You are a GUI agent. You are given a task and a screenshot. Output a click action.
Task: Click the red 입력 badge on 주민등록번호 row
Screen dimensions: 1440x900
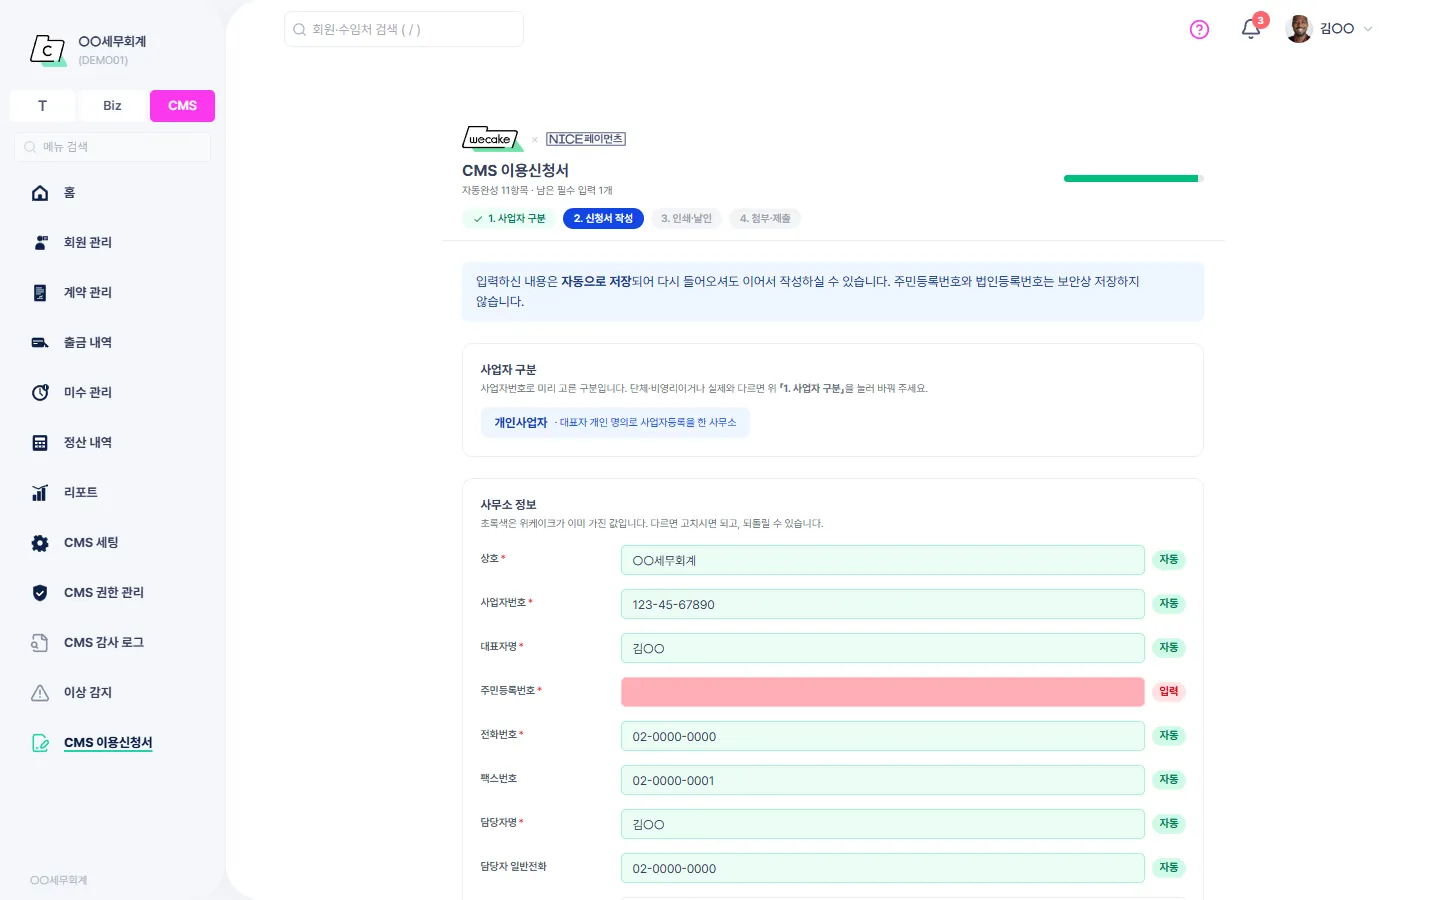pos(1168,692)
